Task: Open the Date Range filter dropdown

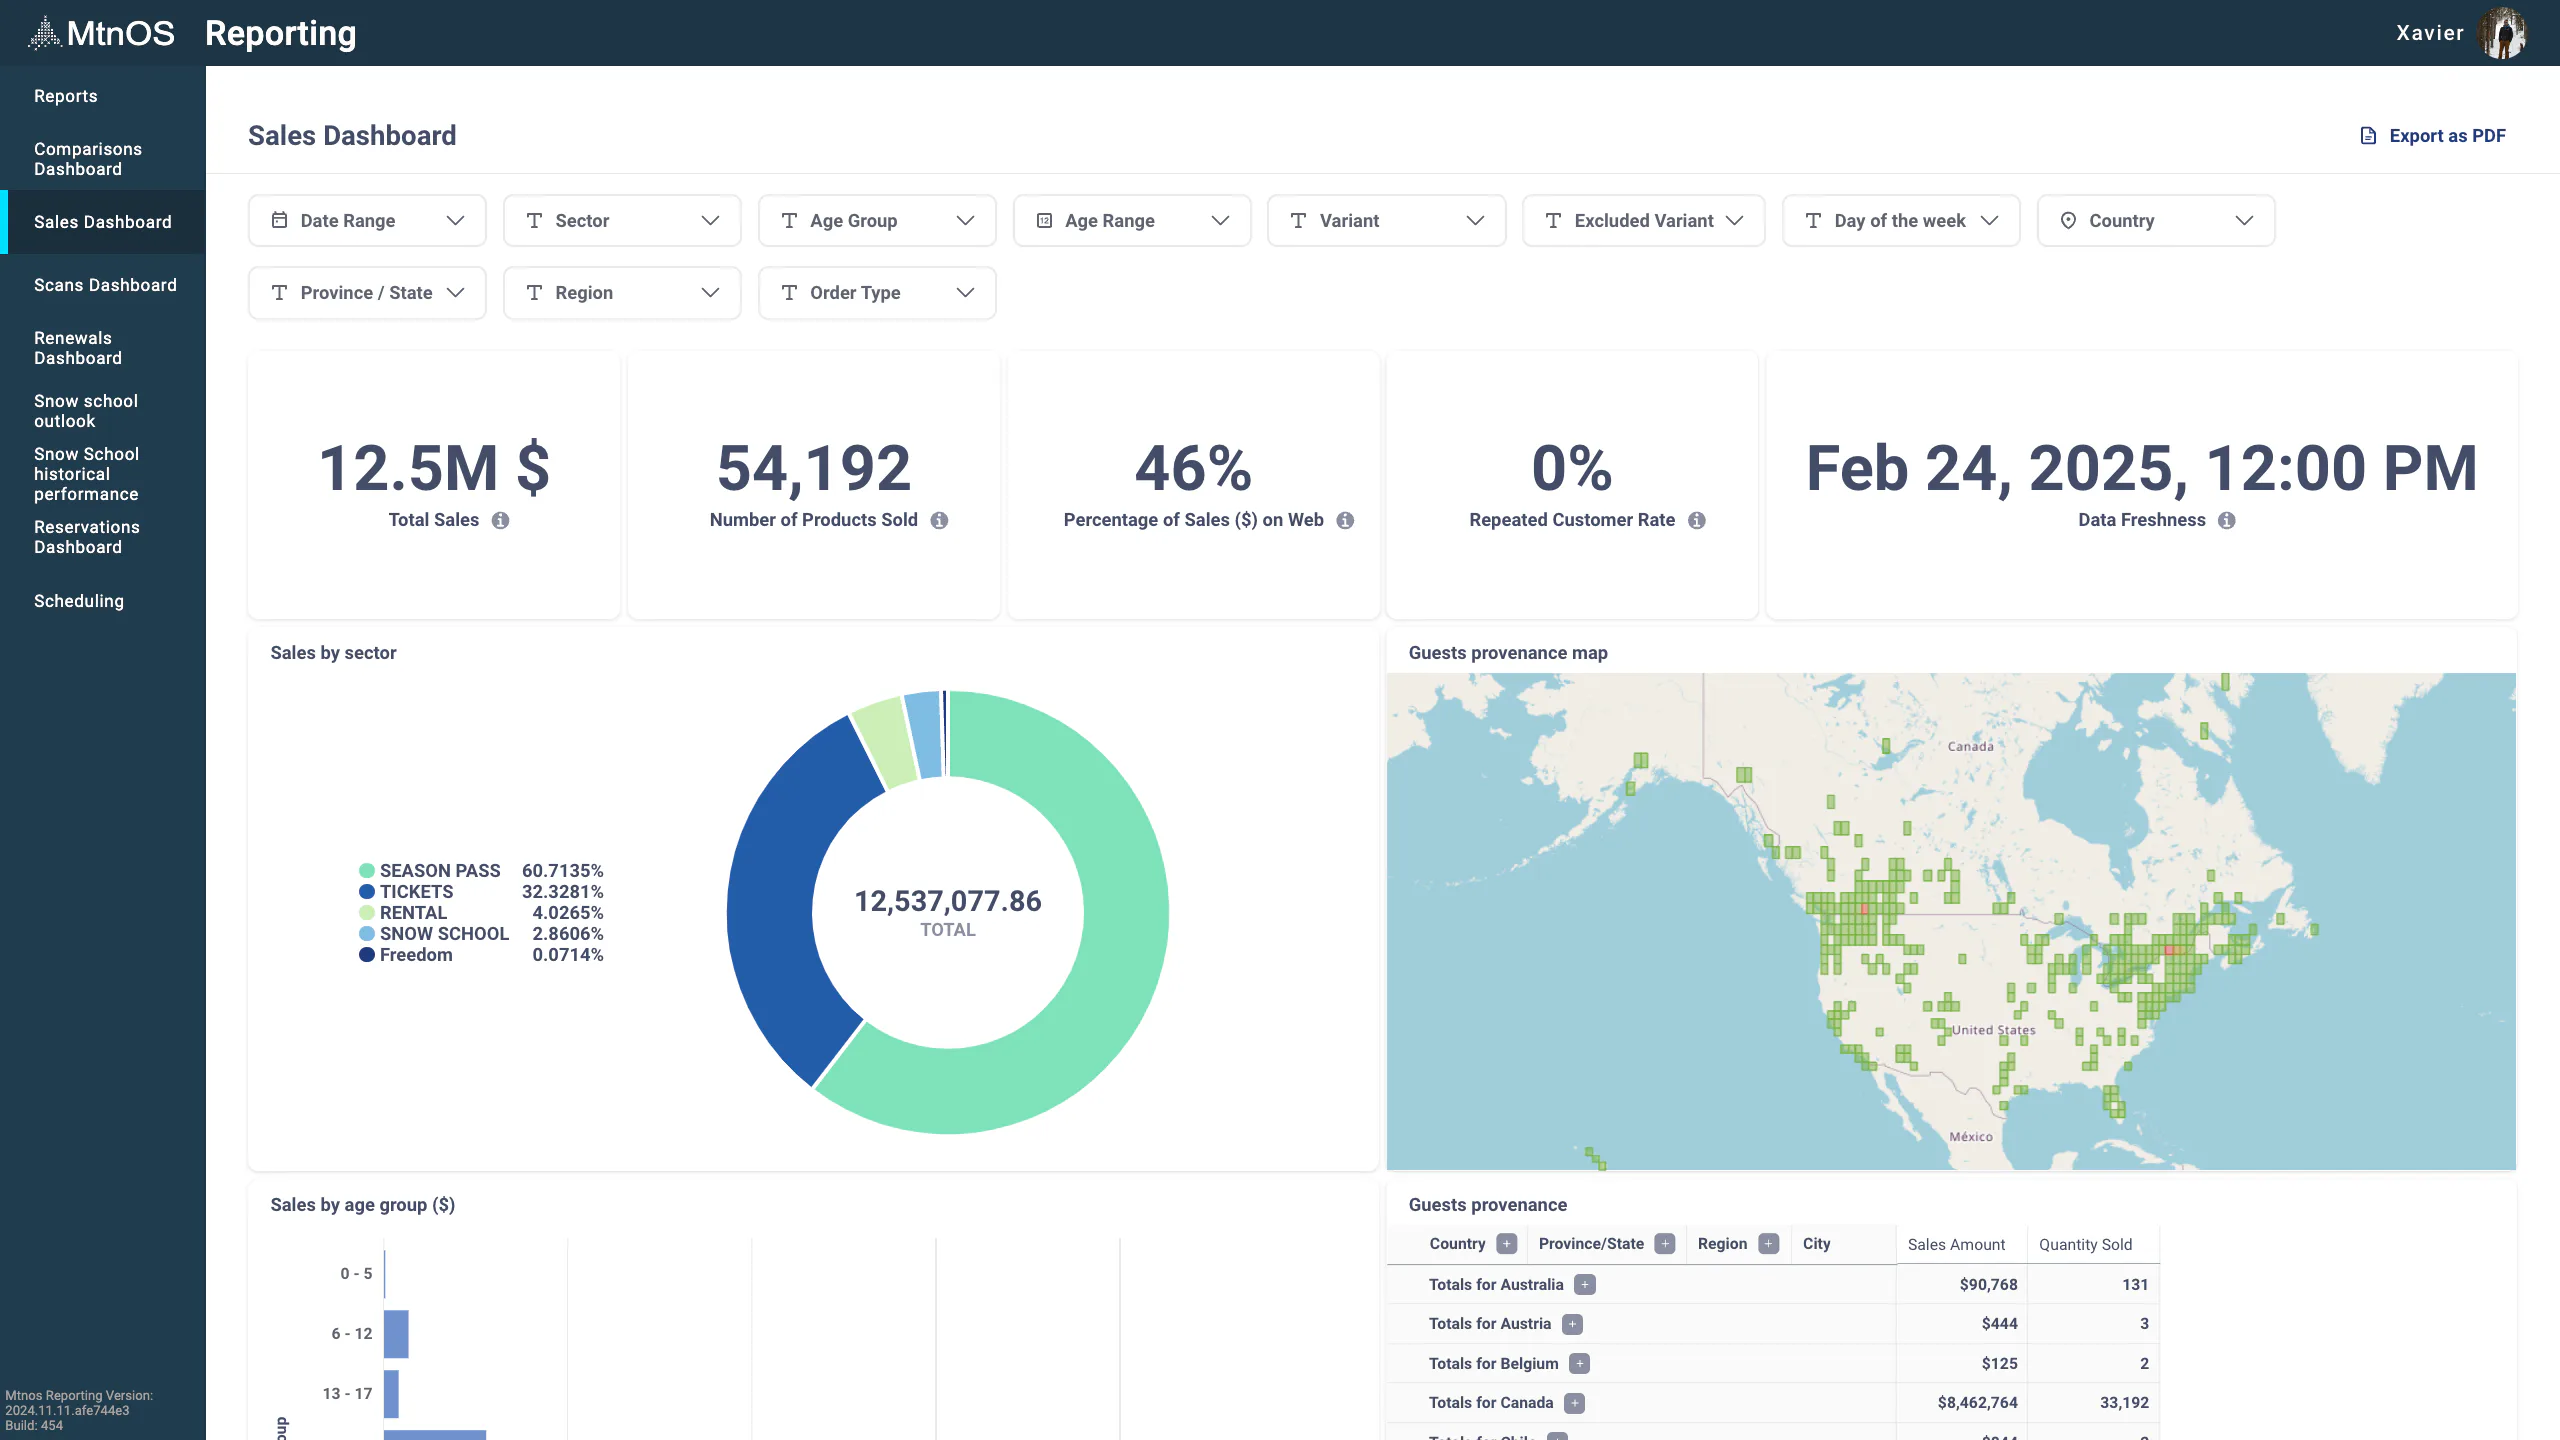Action: pyautogui.click(x=367, y=221)
